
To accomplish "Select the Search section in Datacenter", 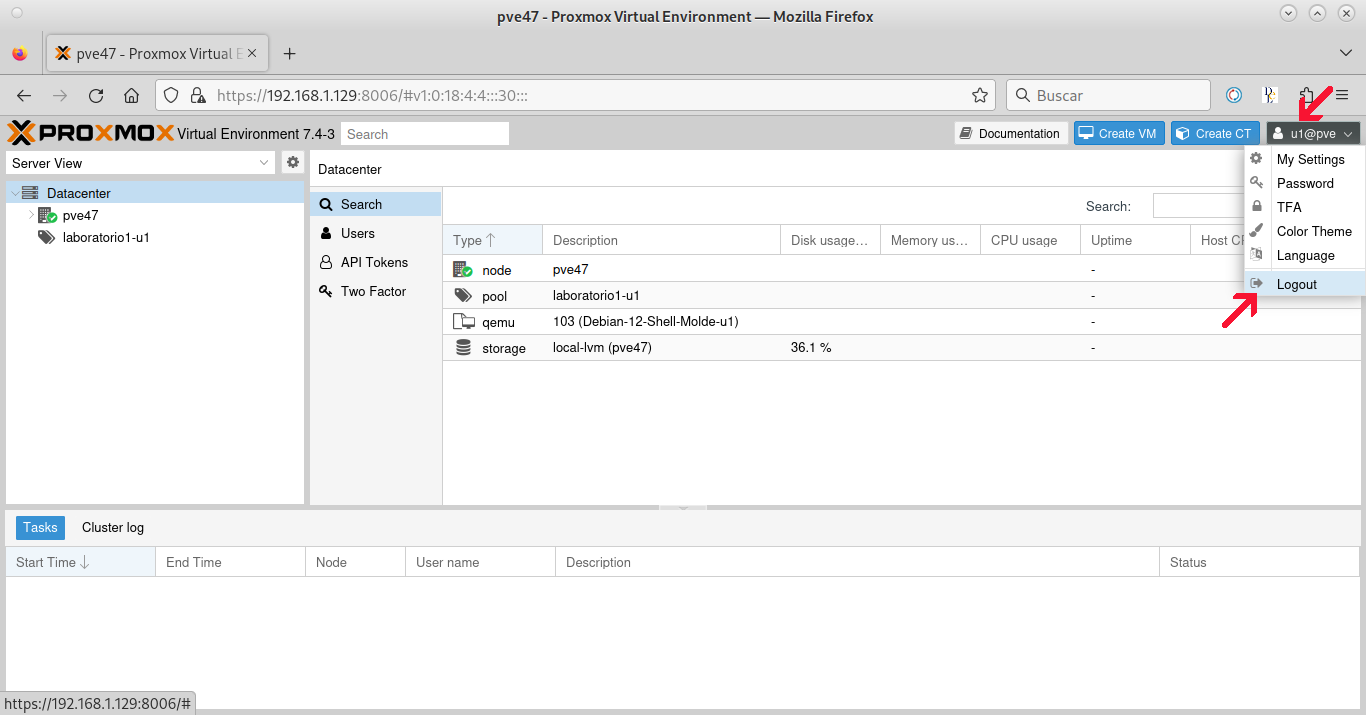I will click(x=375, y=204).
